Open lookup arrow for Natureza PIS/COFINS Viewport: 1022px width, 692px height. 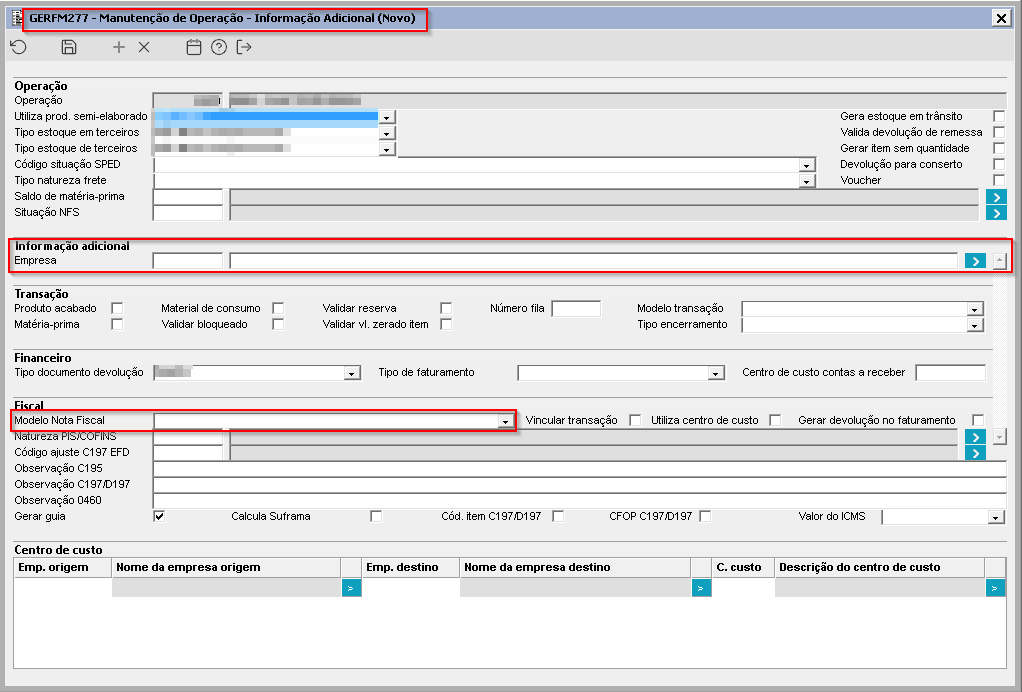click(x=975, y=437)
